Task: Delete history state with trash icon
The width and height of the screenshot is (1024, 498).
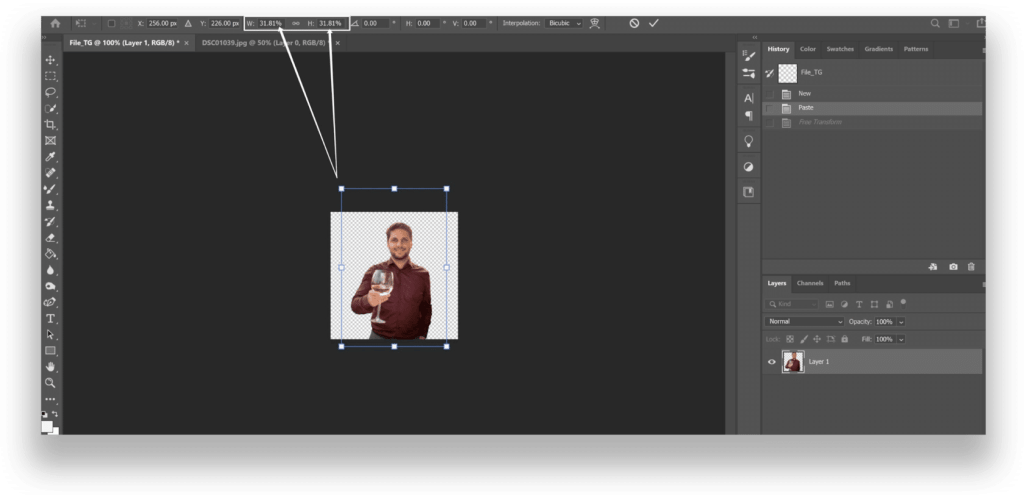Action: coord(971,267)
